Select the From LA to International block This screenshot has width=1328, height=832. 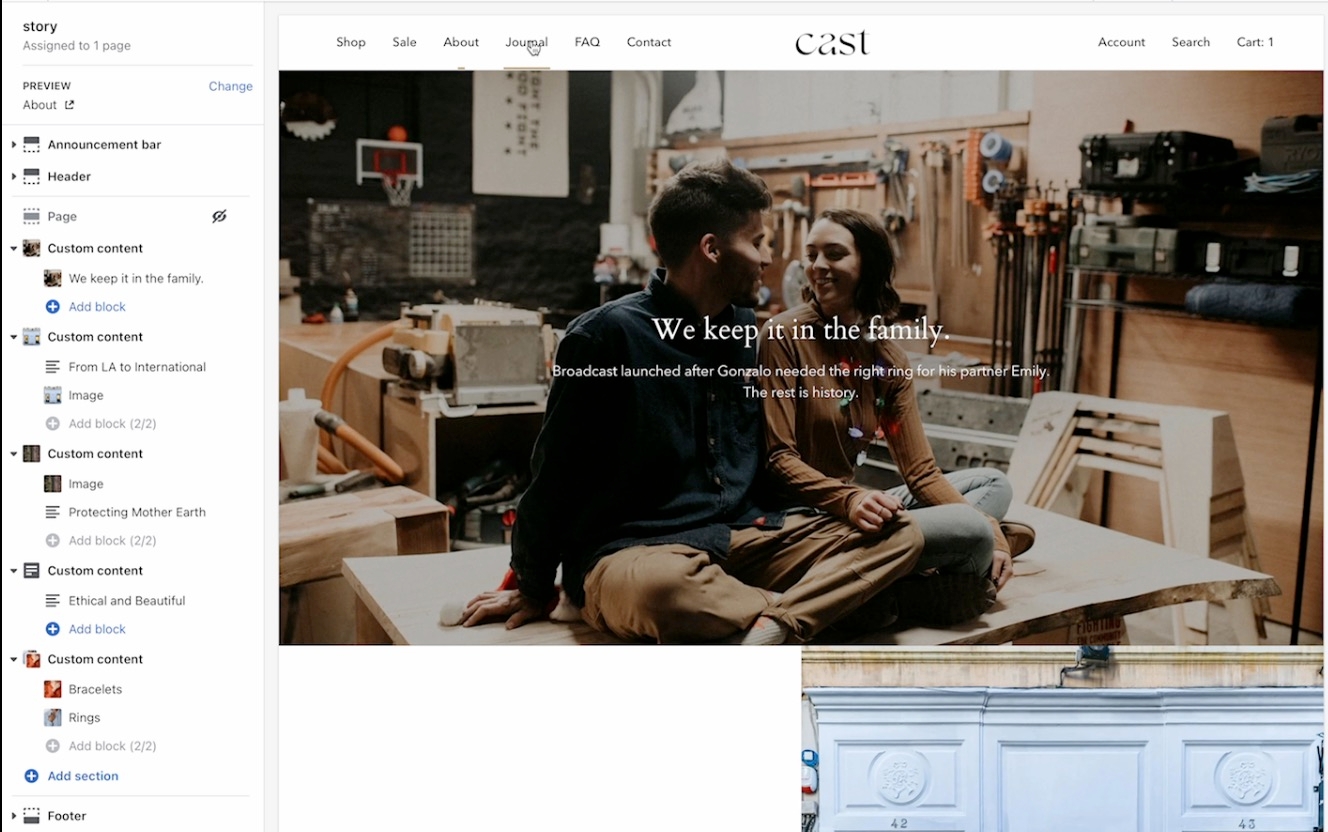(137, 367)
